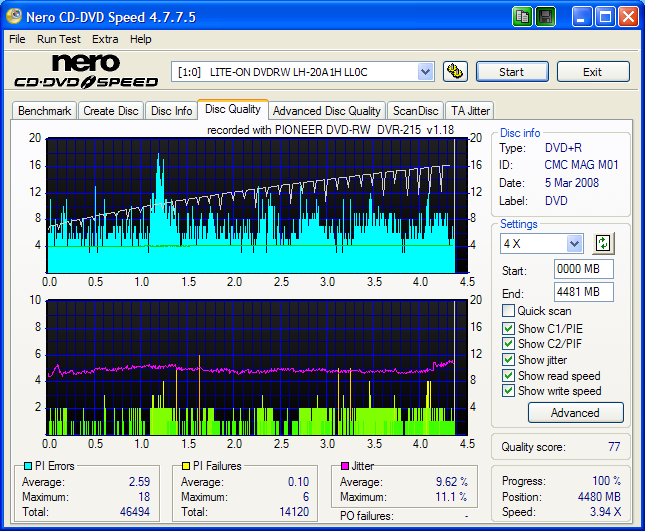The height and width of the screenshot is (531, 645).
Task: Click the Nero CD-DVD Speed logo
Action: pyautogui.click(x=85, y=72)
